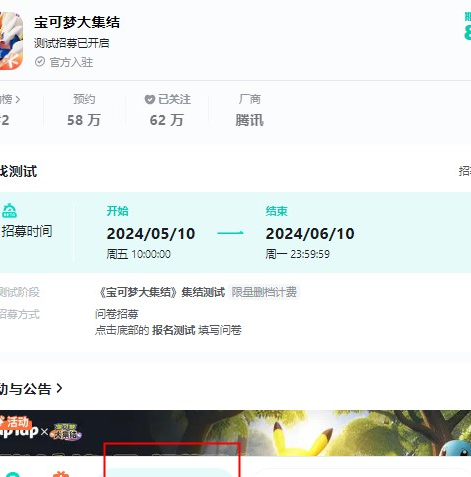Click the green round icon at bottom left
The image size is (471, 477).
point(13,474)
